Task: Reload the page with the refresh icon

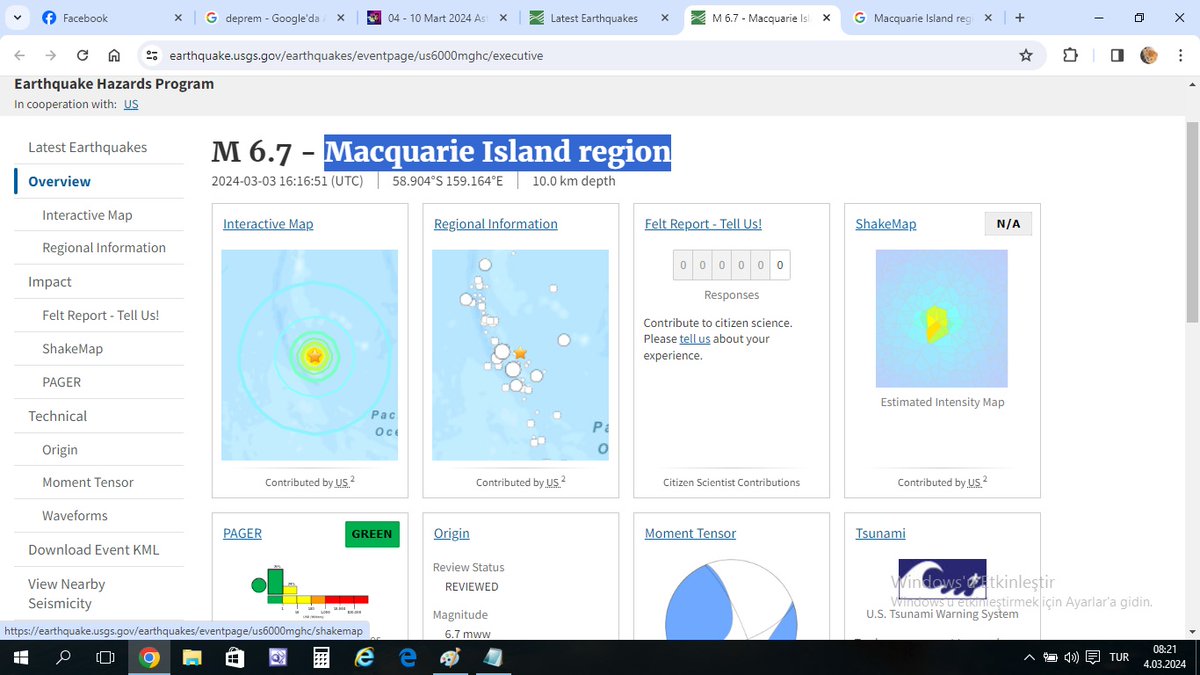Action: point(83,56)
